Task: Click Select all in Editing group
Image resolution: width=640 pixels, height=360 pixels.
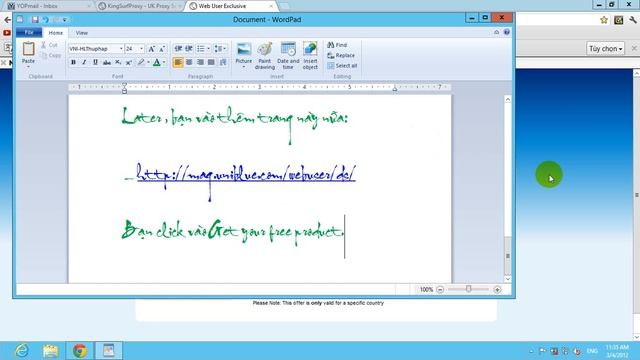Action: (342, 65)
